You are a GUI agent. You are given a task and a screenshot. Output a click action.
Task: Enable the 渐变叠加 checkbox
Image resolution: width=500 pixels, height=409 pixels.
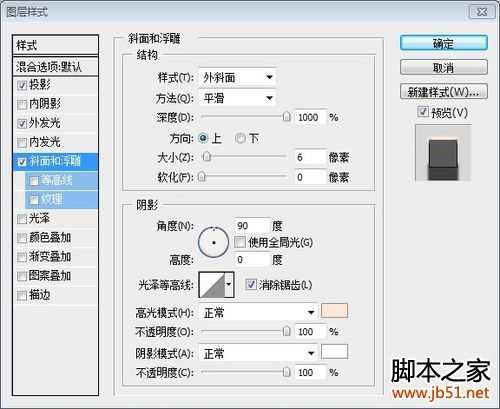(x=22, y=257)
